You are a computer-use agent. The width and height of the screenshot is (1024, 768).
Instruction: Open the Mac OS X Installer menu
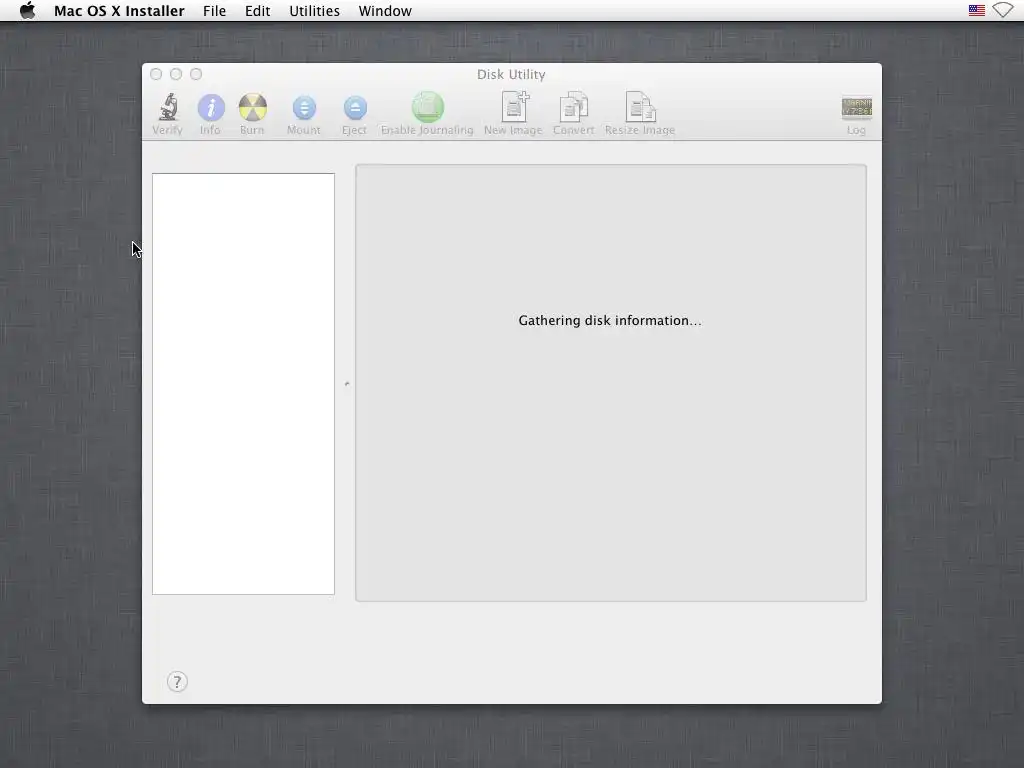pyautogui.click(x=119, y=11)
